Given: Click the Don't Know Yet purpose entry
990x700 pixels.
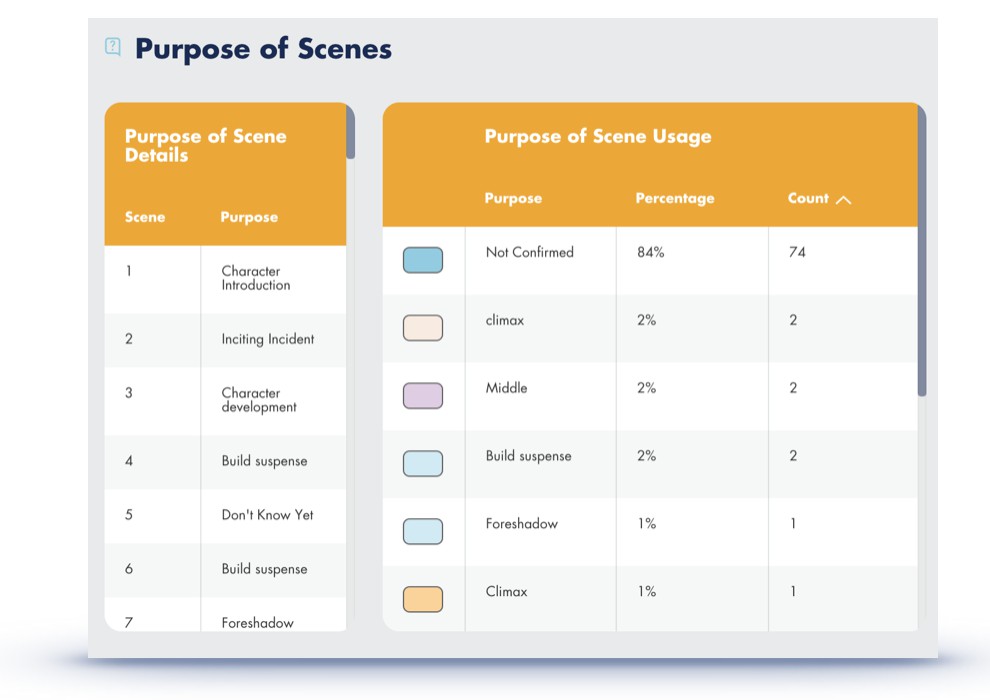Looking at the screenshot, I should tap(267, 515).
